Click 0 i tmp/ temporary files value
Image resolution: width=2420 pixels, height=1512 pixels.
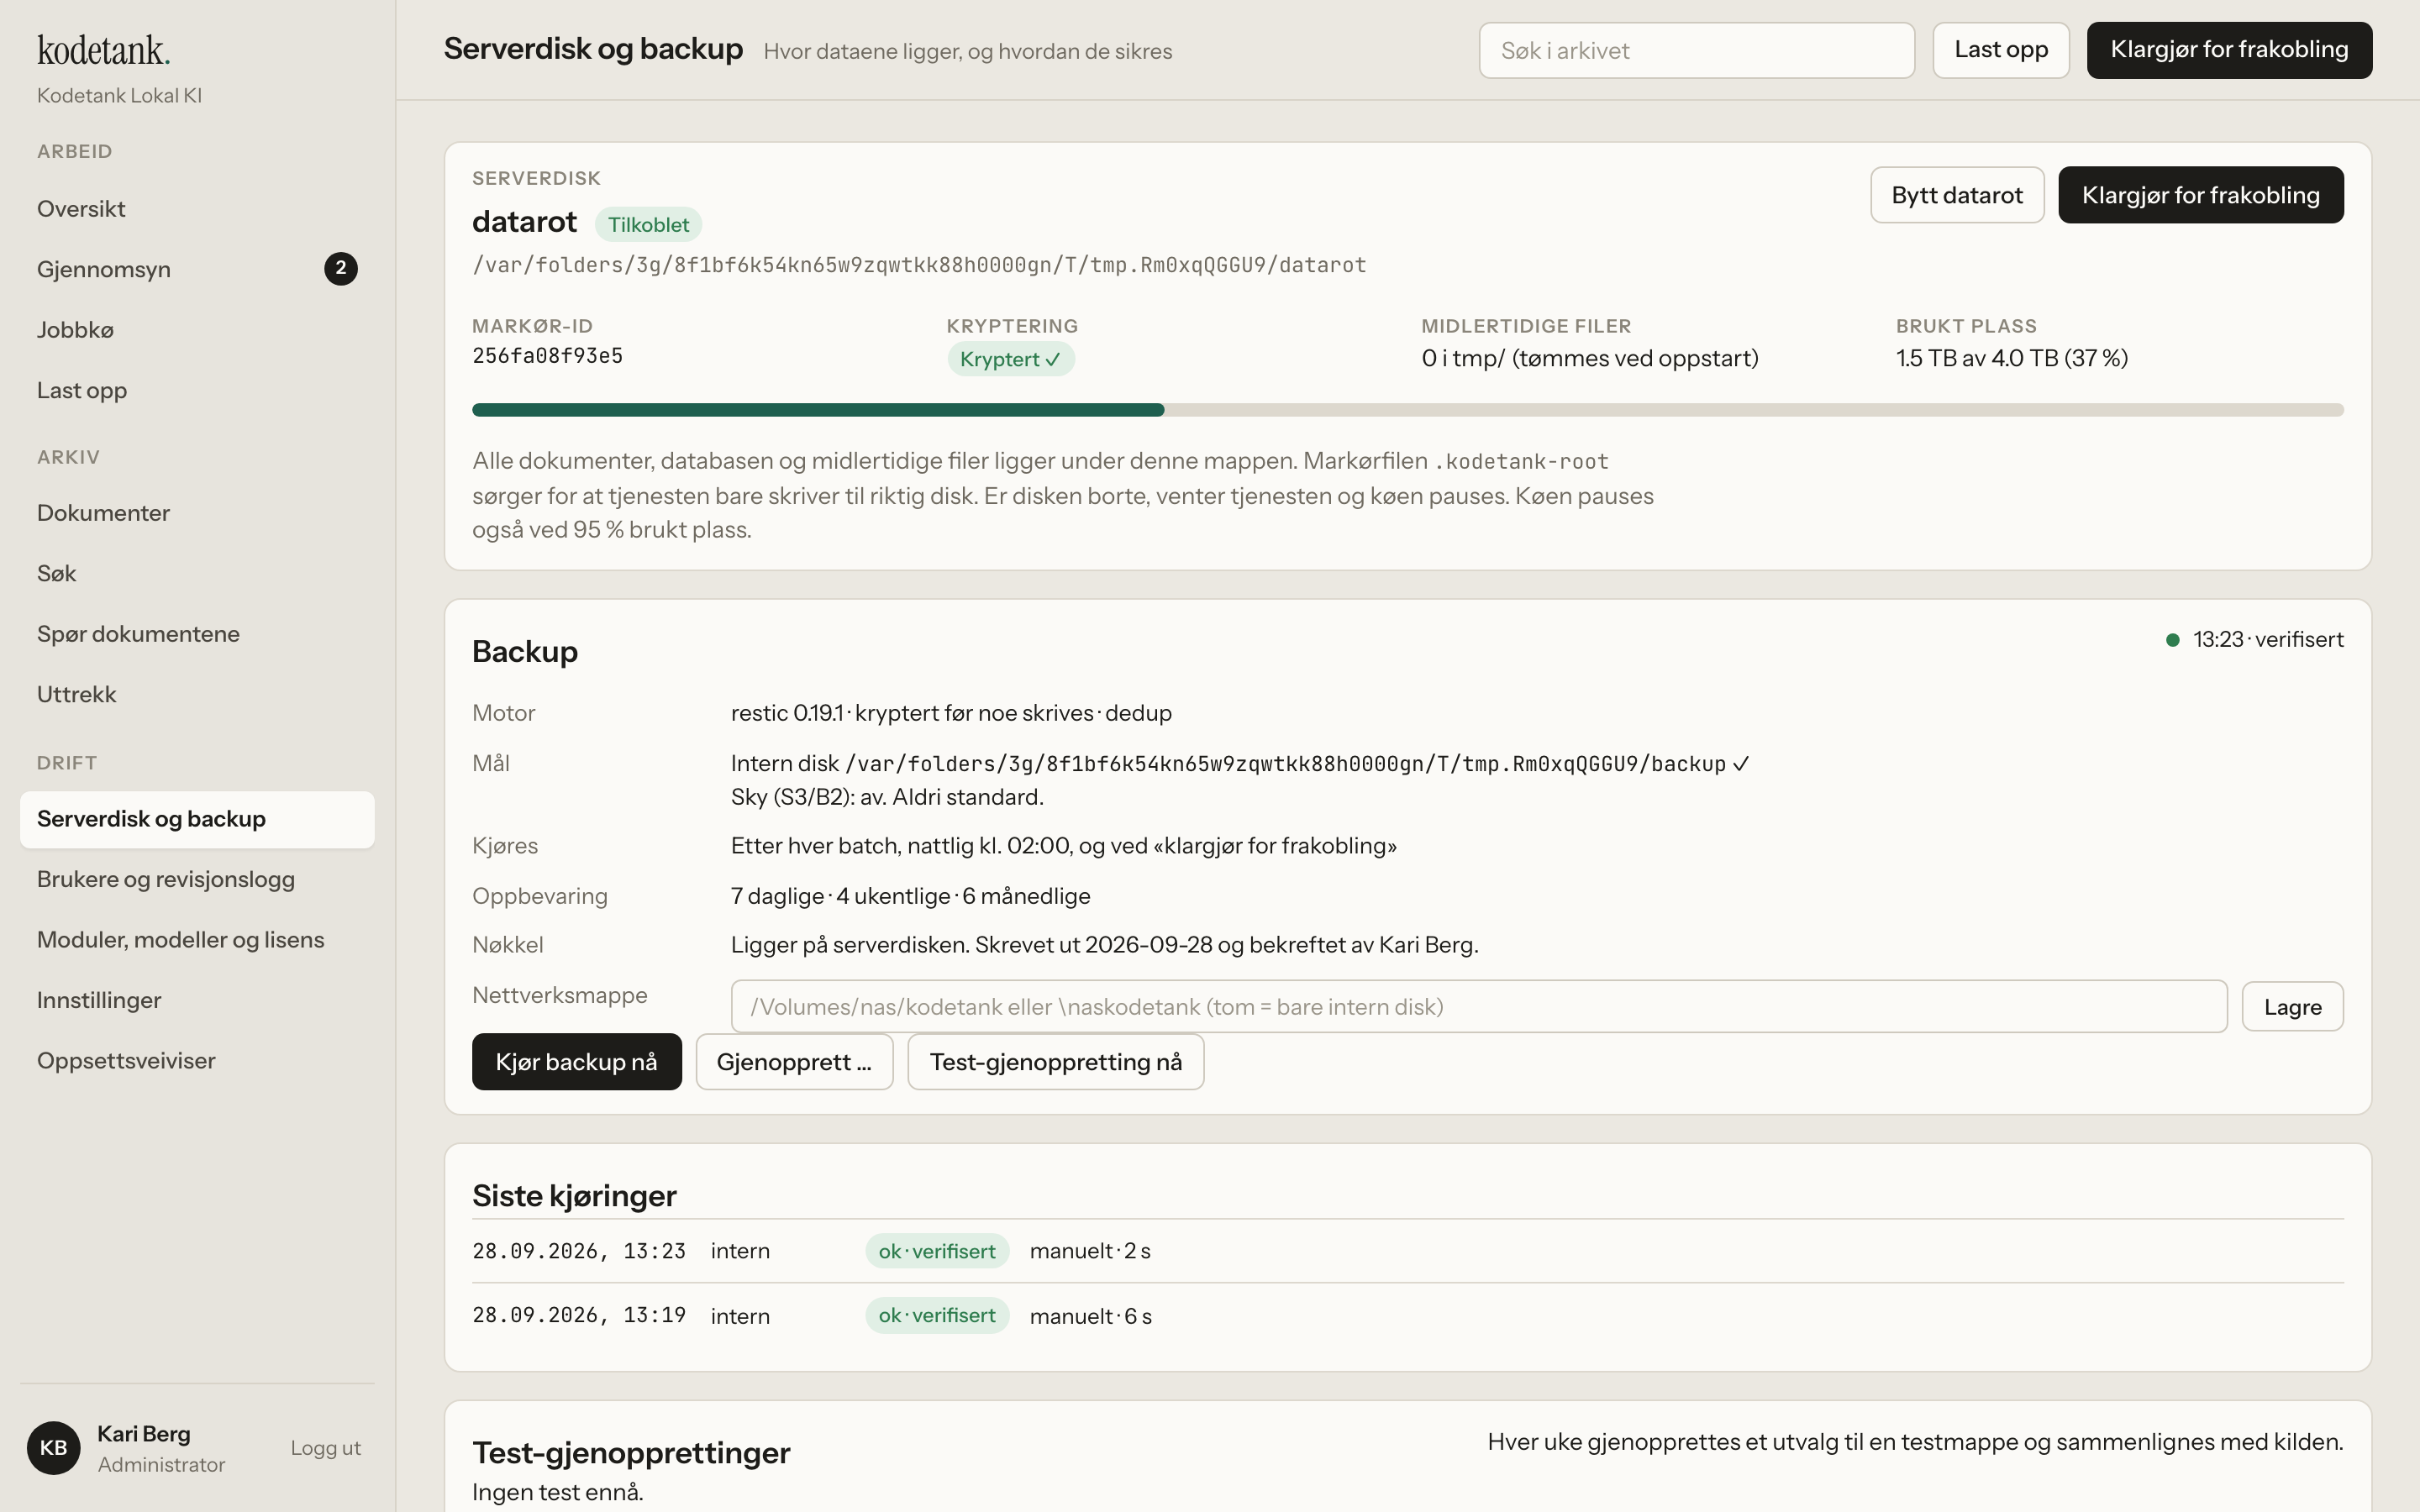1589,358
